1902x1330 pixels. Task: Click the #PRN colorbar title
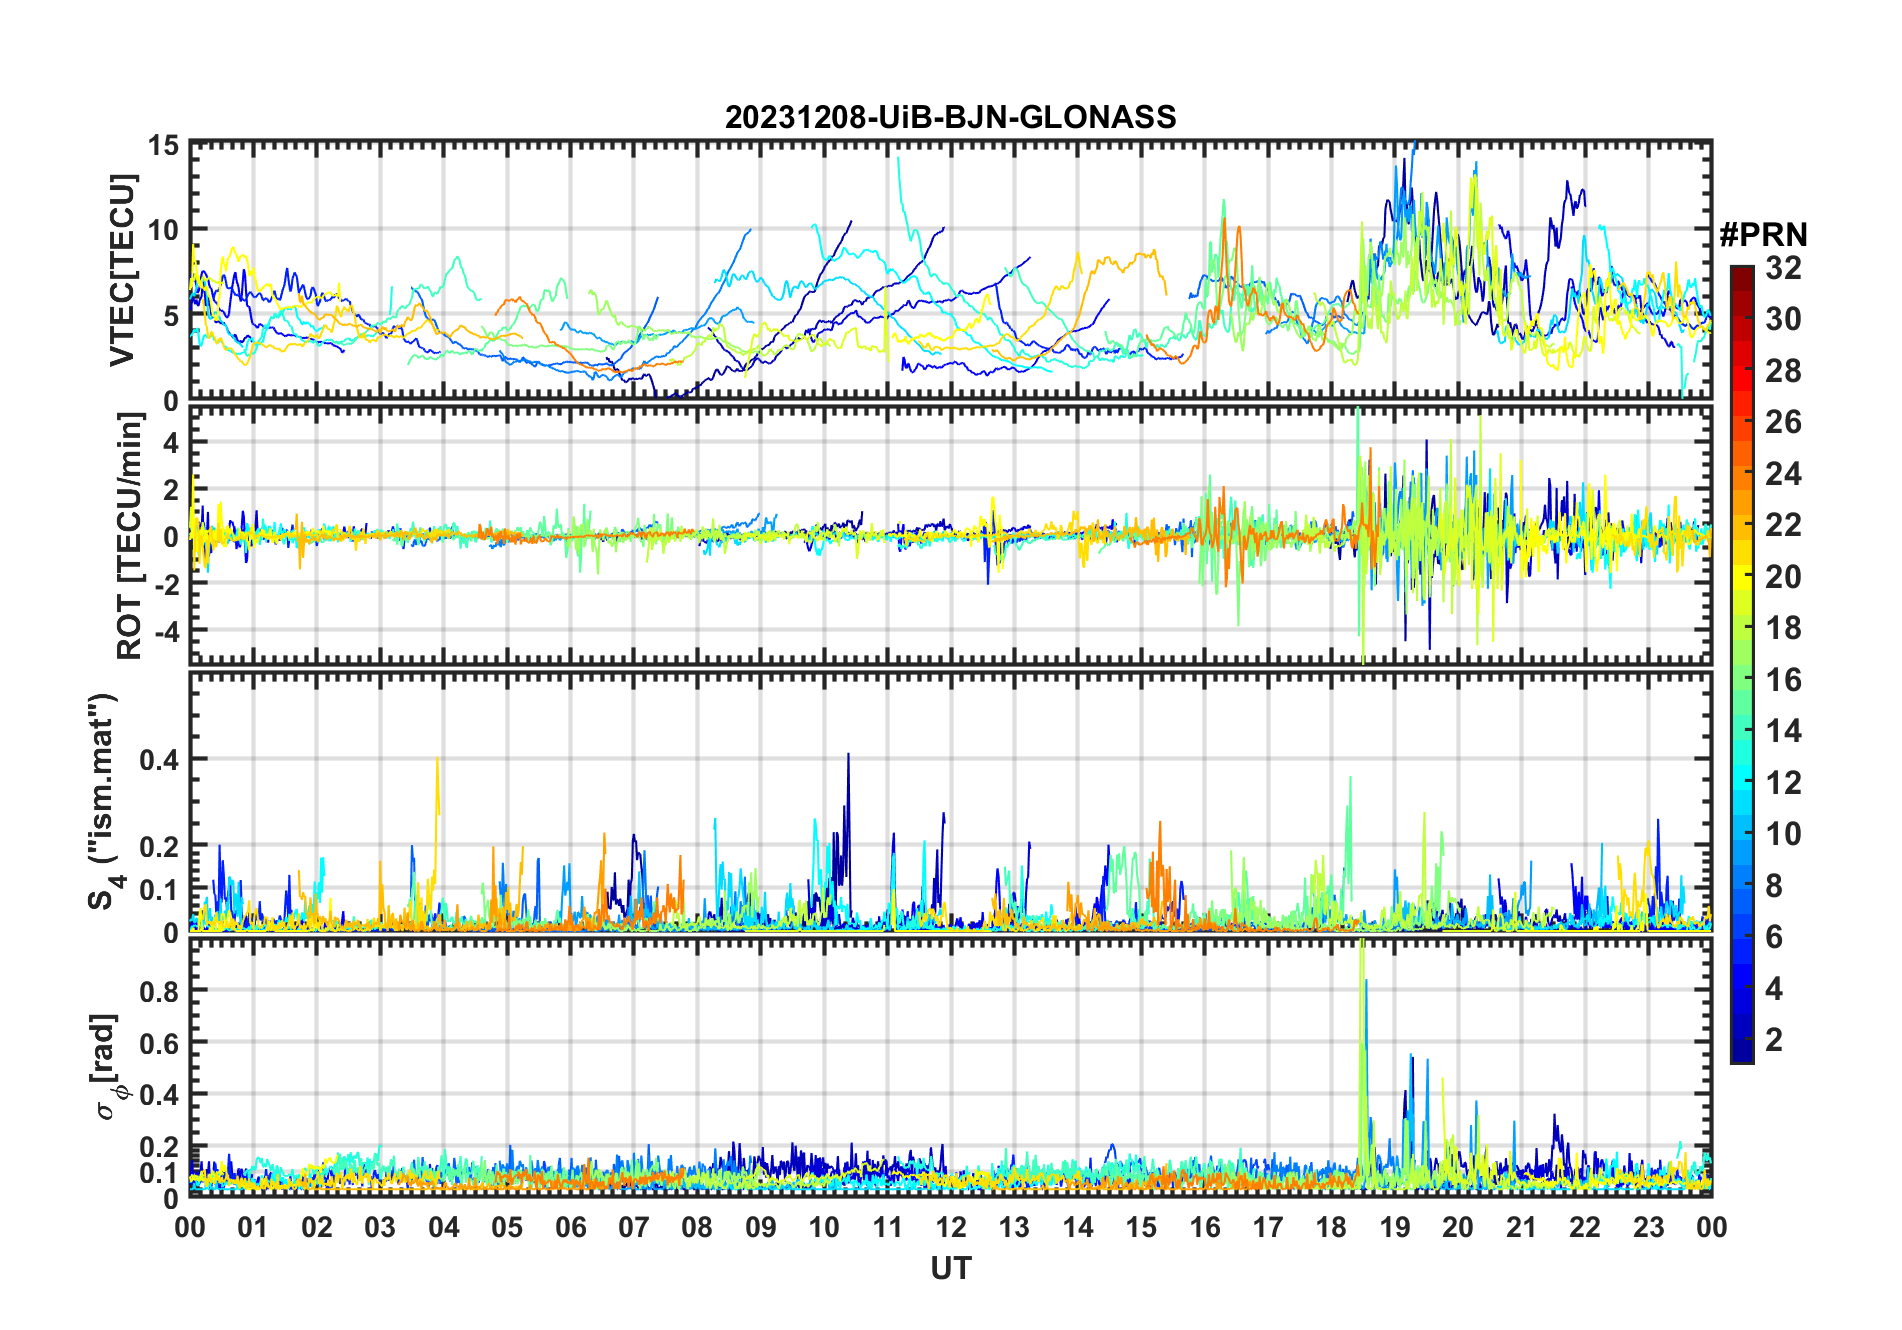(x=1763, y=235)
